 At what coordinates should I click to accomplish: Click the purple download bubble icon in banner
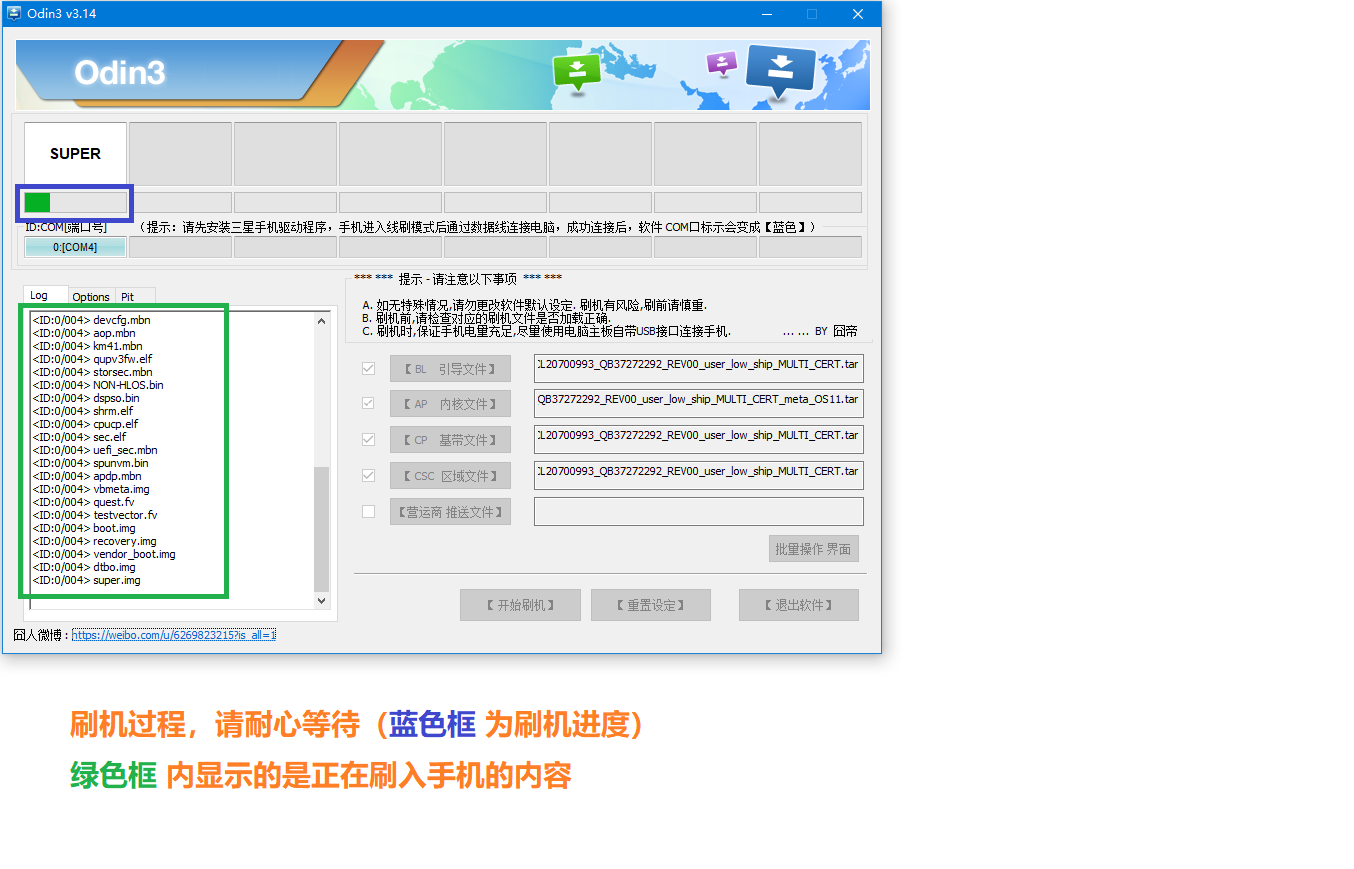pyautogui.click(x=721, y=63)
